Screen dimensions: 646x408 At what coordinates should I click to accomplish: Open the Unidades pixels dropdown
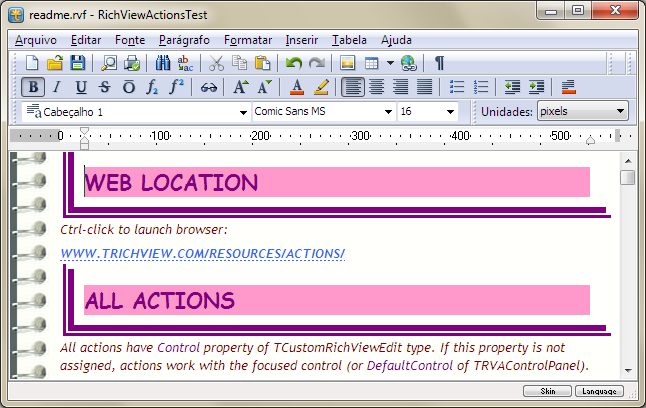[621, 112]
